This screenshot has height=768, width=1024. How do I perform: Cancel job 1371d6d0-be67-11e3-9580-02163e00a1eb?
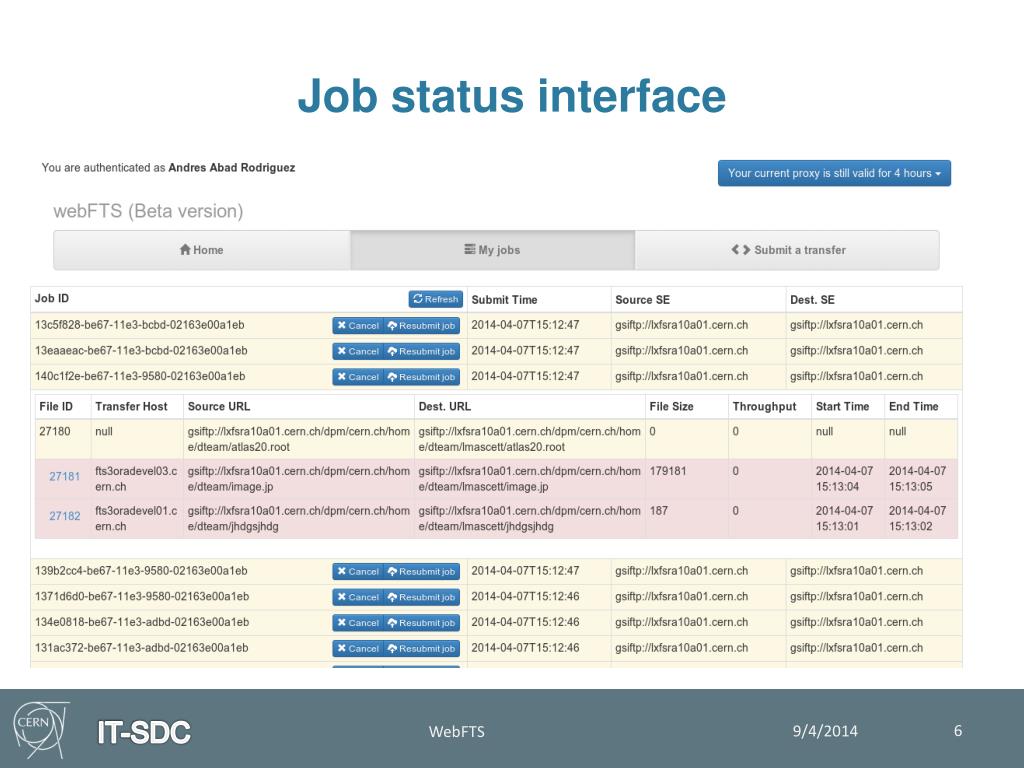[x=357, y=597]
